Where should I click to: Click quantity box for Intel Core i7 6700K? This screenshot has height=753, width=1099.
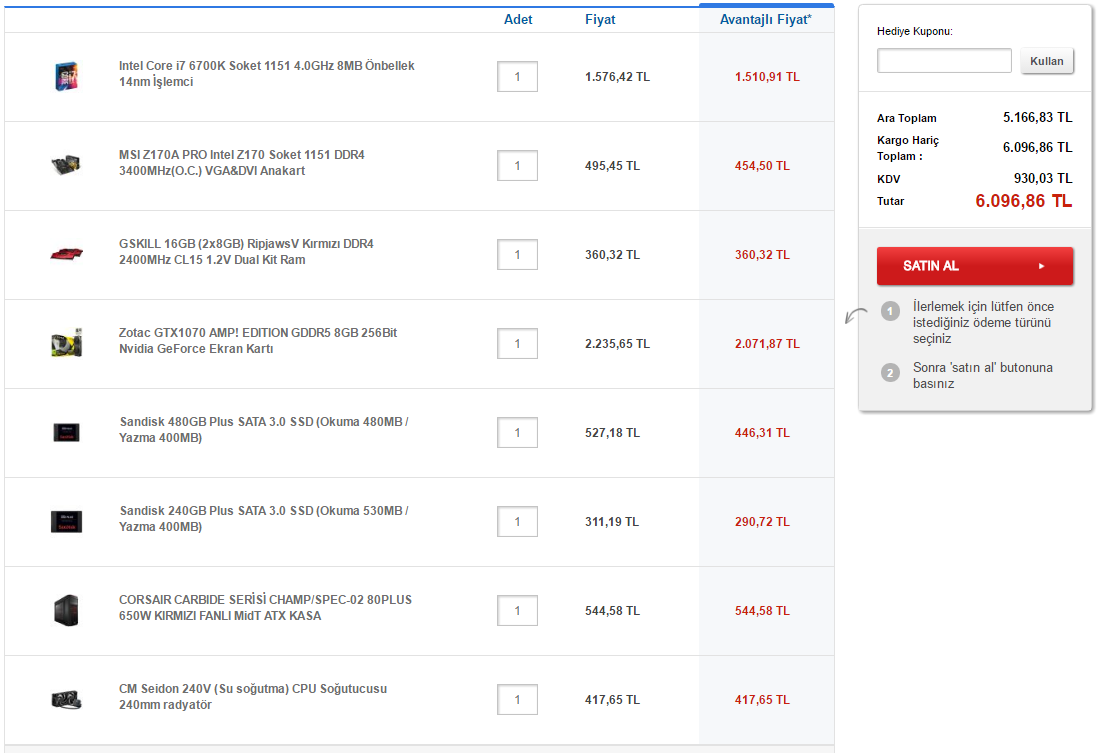click(517, 77)
